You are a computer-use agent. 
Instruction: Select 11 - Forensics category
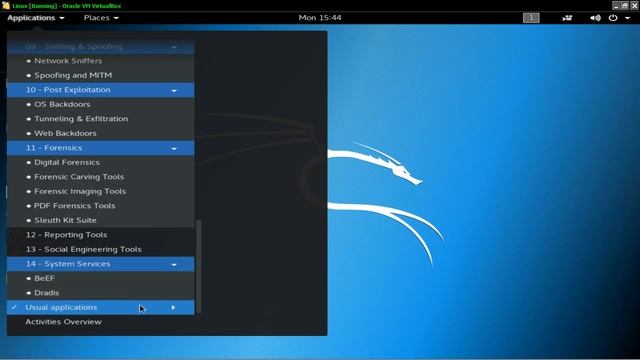pyautogui.click(x=100, y=148)
